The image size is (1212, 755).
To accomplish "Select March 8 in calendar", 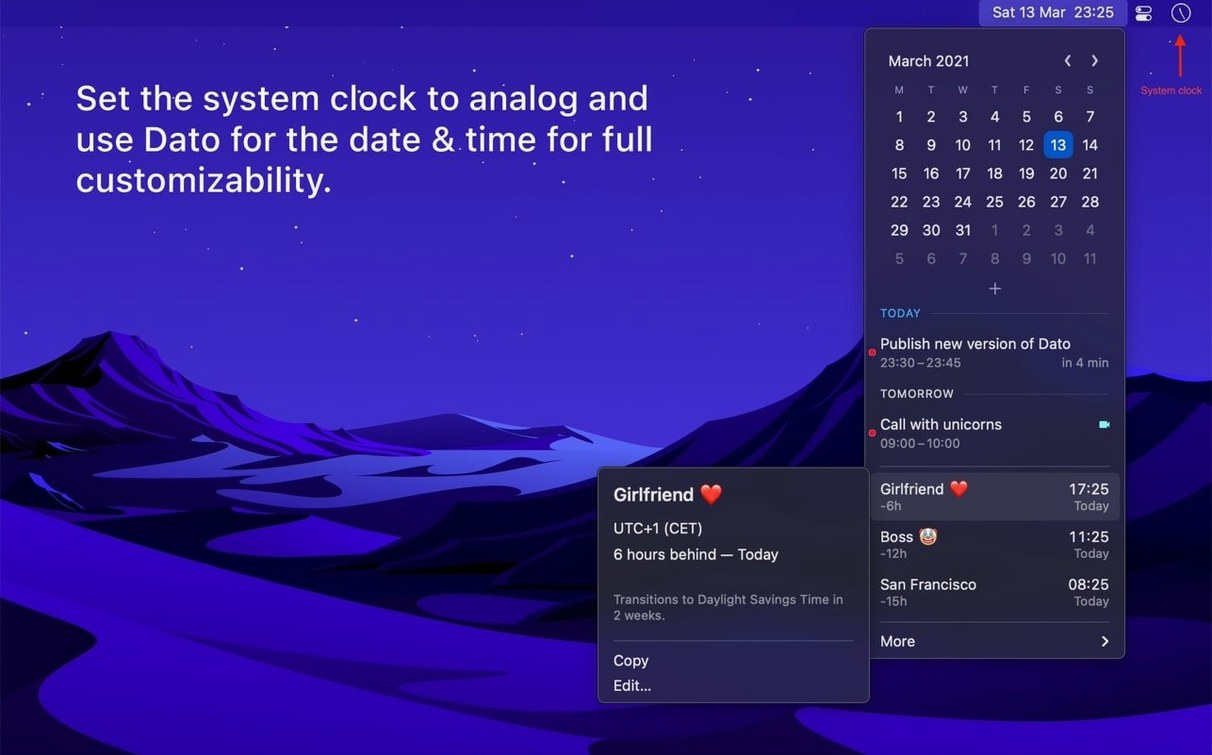I will pyautogui.click(x=899, y=145).
